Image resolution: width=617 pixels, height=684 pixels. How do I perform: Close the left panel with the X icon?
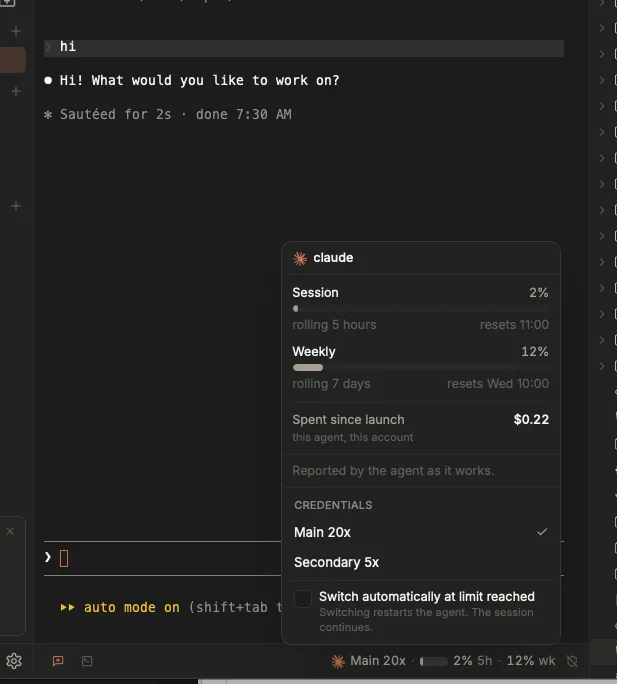(x=10, y=531)
